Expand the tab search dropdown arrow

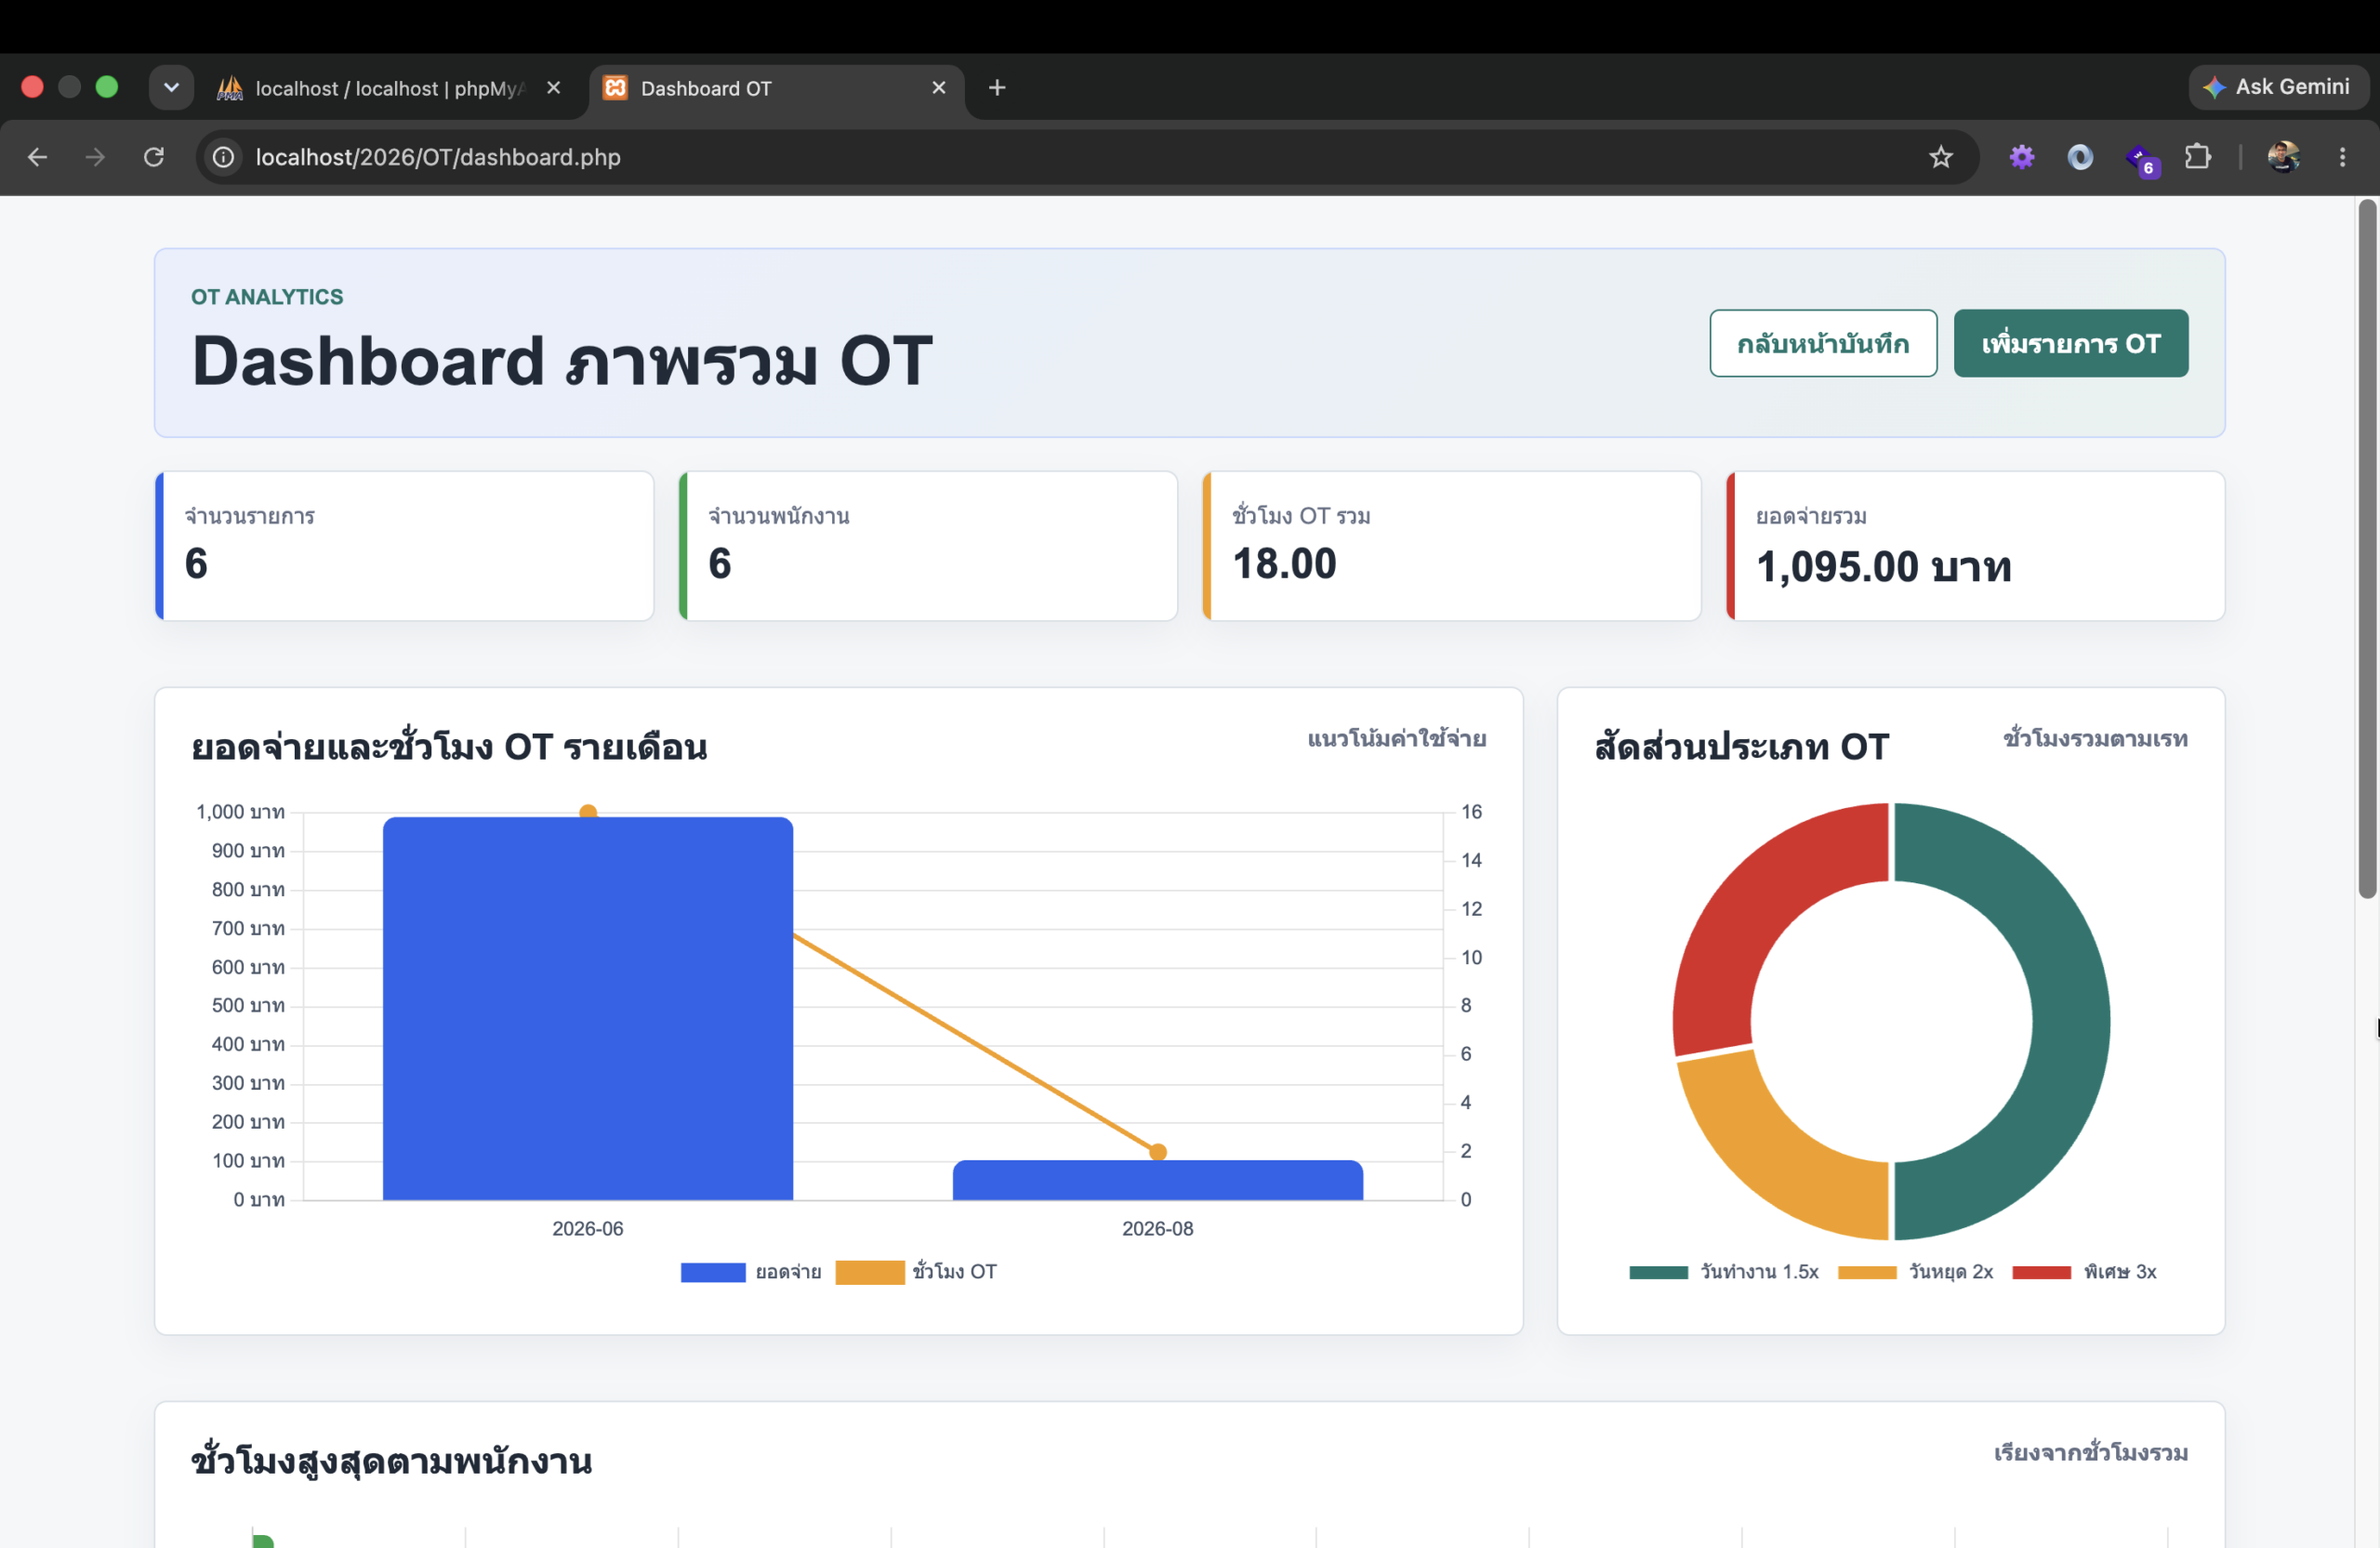point(171,88)
